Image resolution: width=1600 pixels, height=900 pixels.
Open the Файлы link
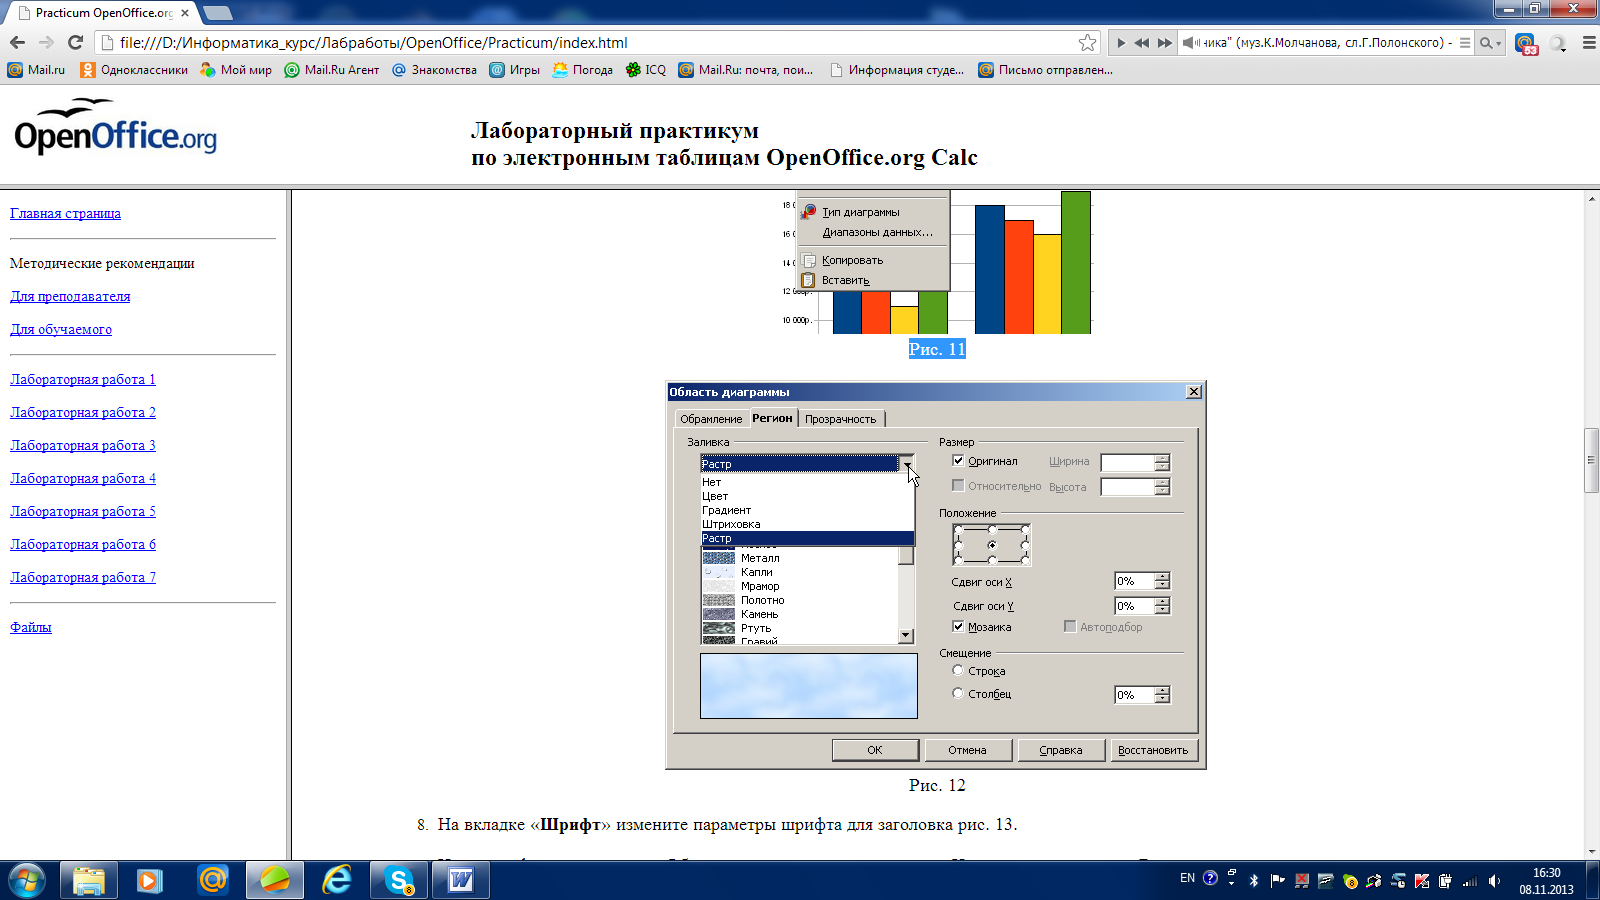(31, 627)
